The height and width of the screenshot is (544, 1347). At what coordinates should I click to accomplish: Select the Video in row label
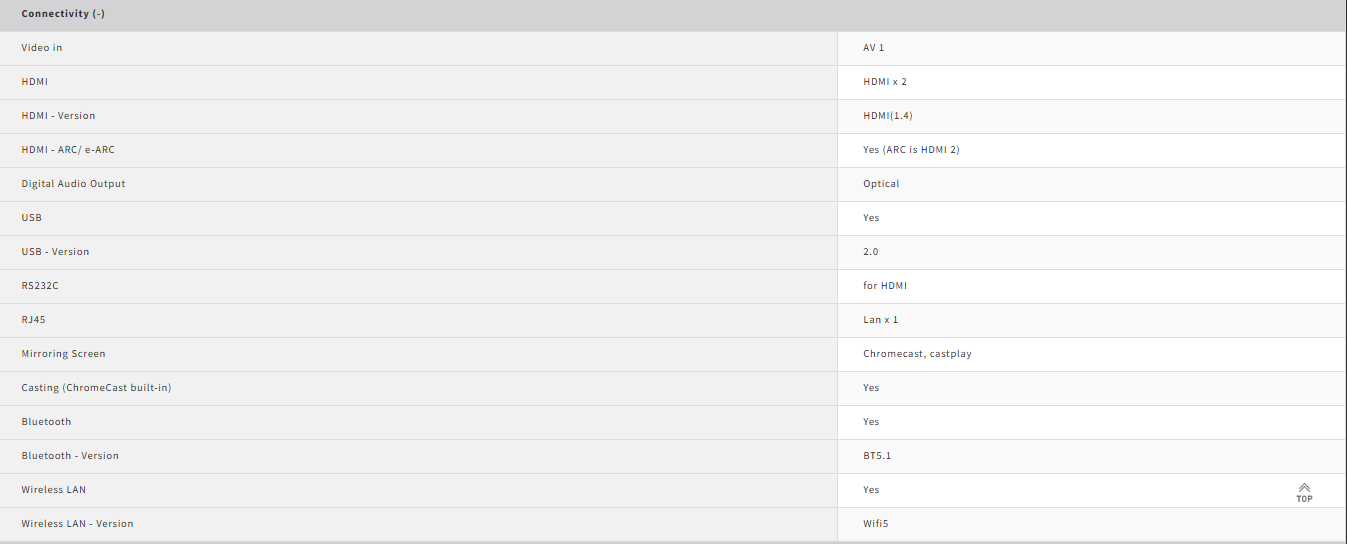tap(42, 48)
